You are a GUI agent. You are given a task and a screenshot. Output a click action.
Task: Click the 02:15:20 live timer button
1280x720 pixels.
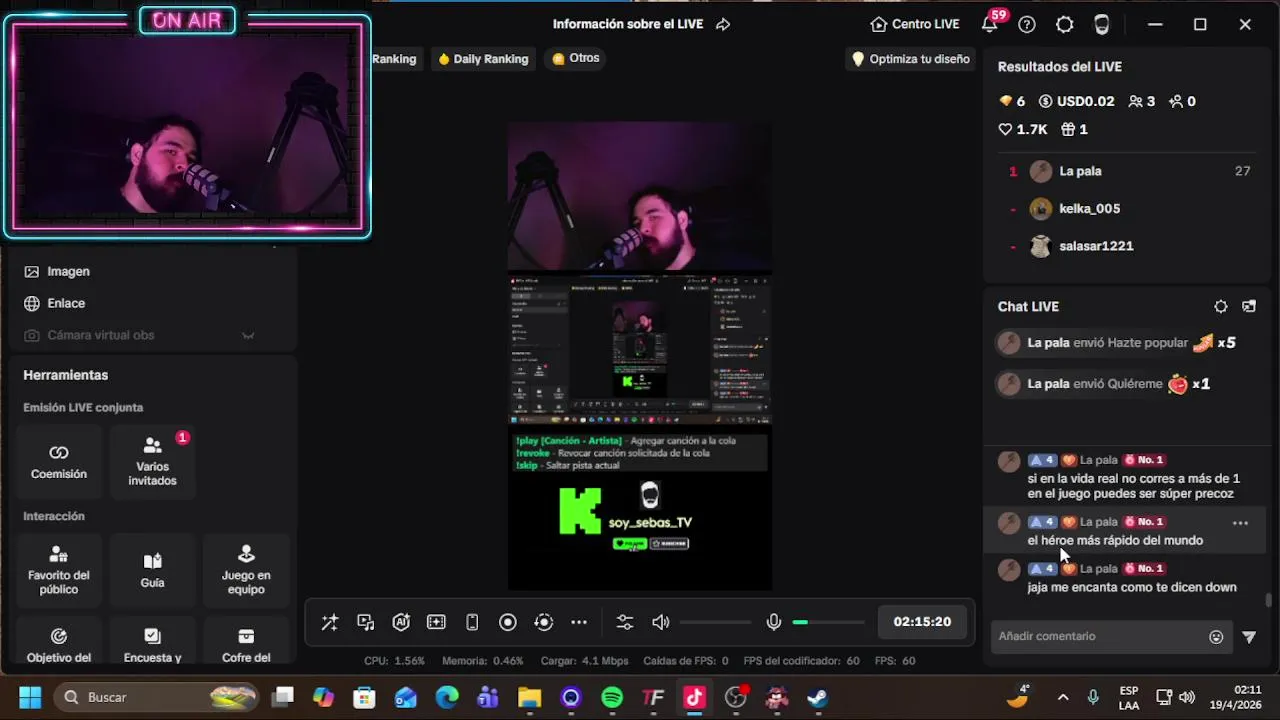pos(922,622)
